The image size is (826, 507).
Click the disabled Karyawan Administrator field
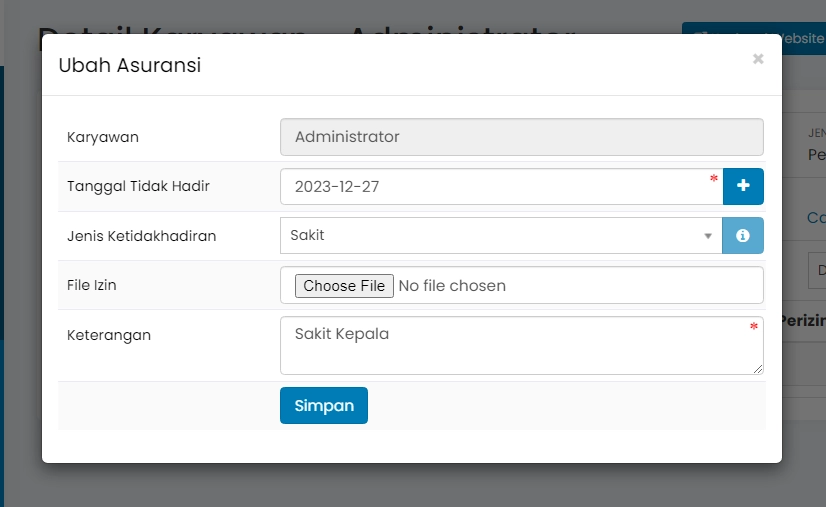(x=521, y=137)
